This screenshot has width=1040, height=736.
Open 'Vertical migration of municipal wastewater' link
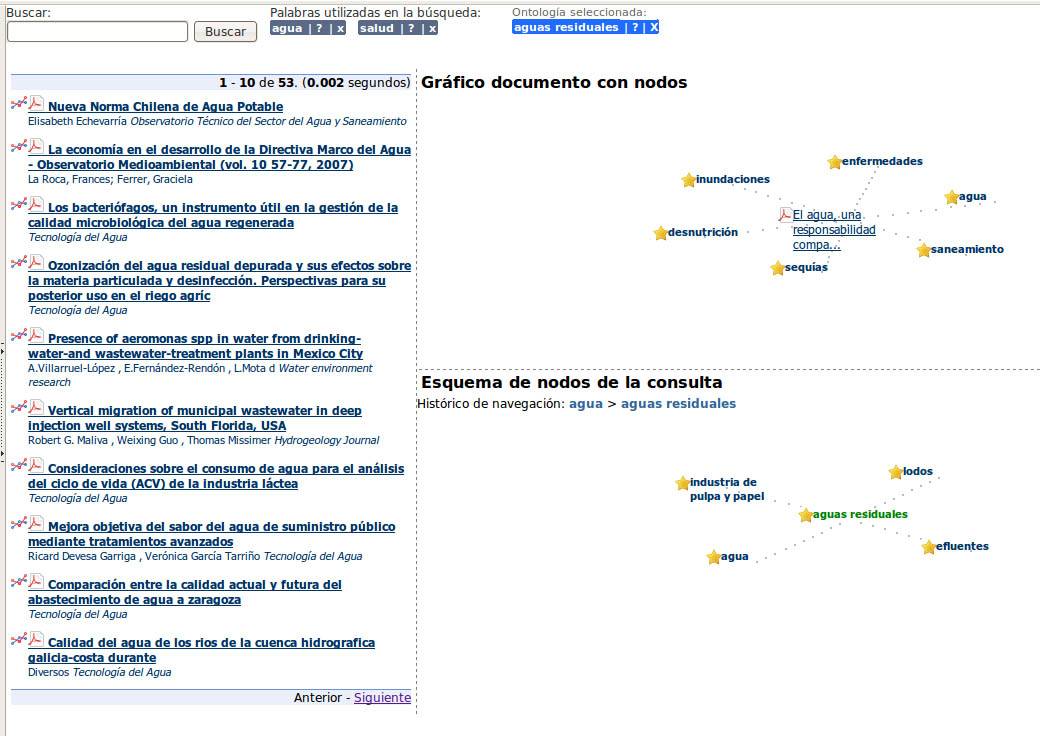(x=194, y=418)
